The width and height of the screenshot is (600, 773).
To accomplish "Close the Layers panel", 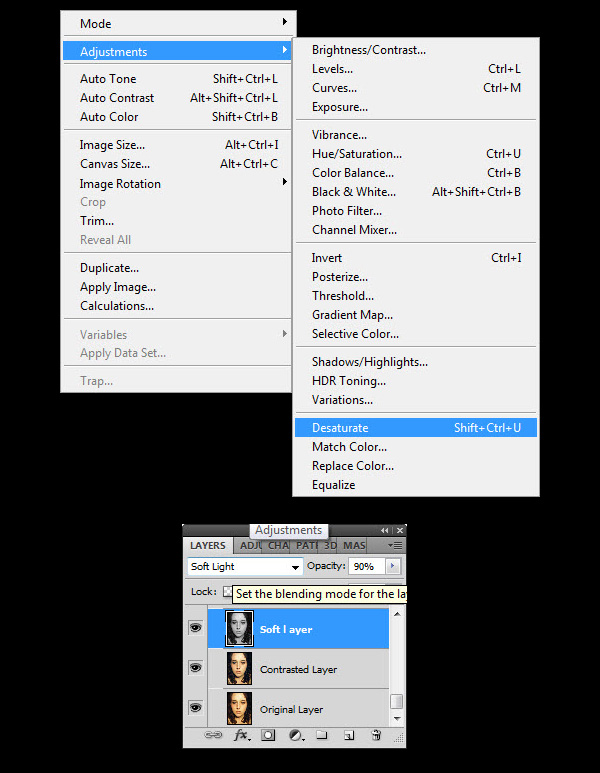I will (400, 530).
